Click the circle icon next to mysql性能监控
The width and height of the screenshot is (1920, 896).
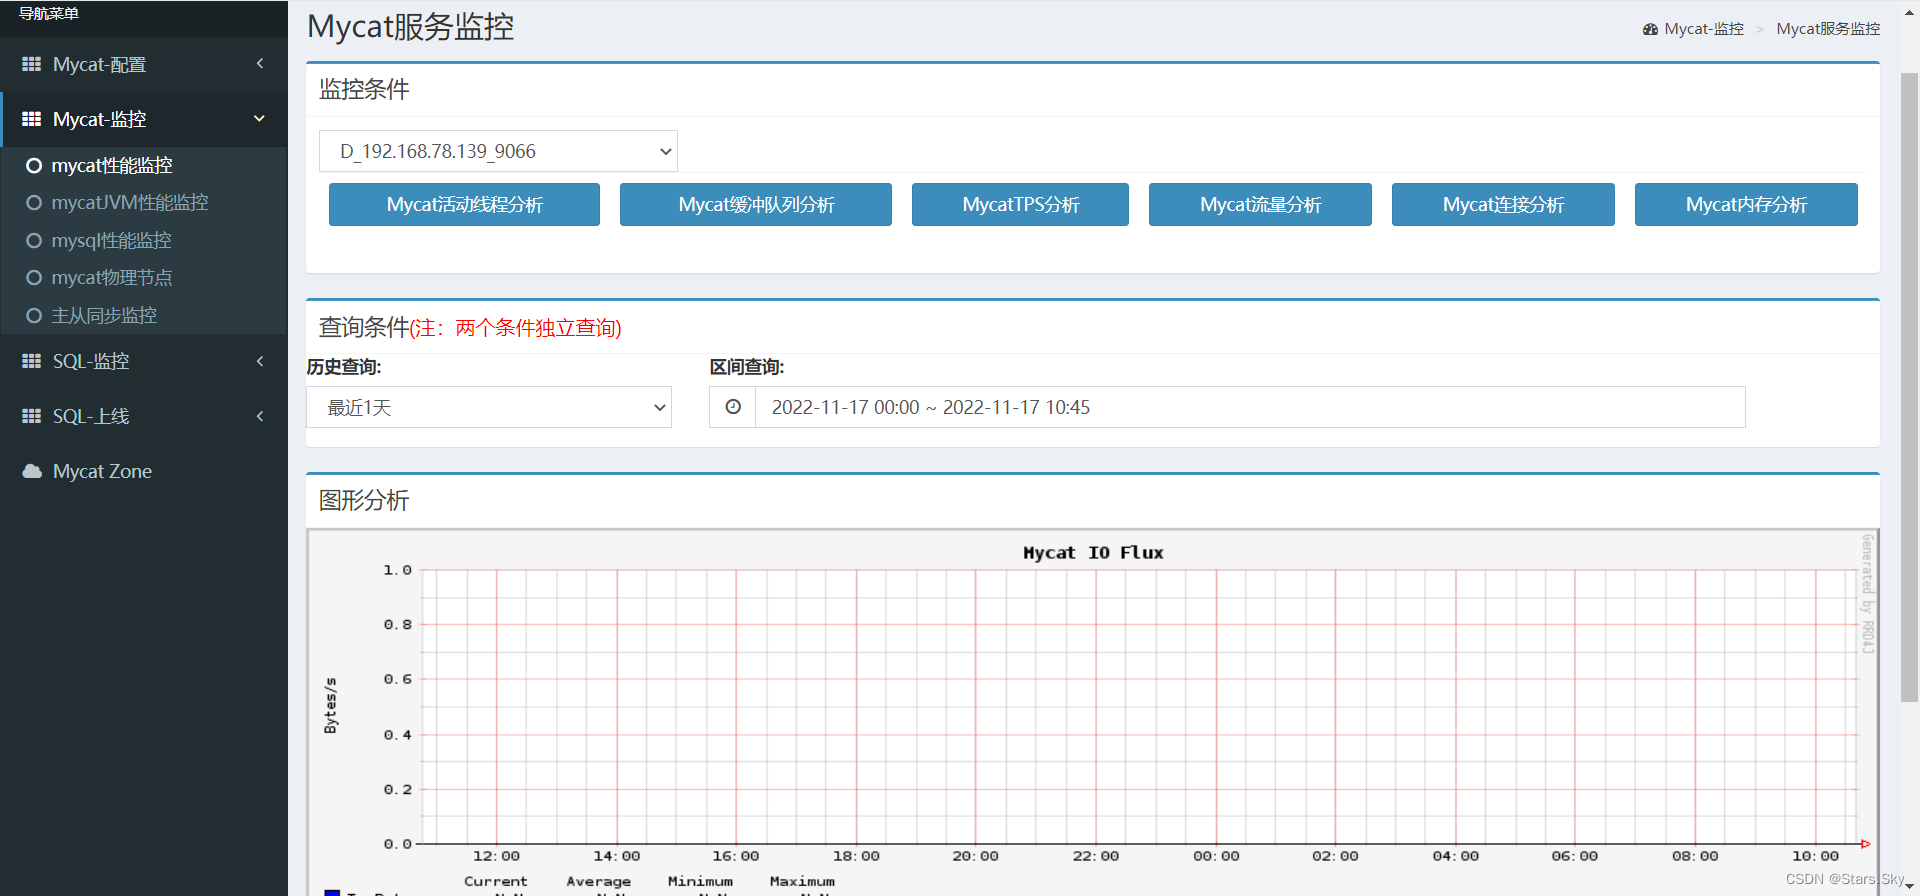34,241
